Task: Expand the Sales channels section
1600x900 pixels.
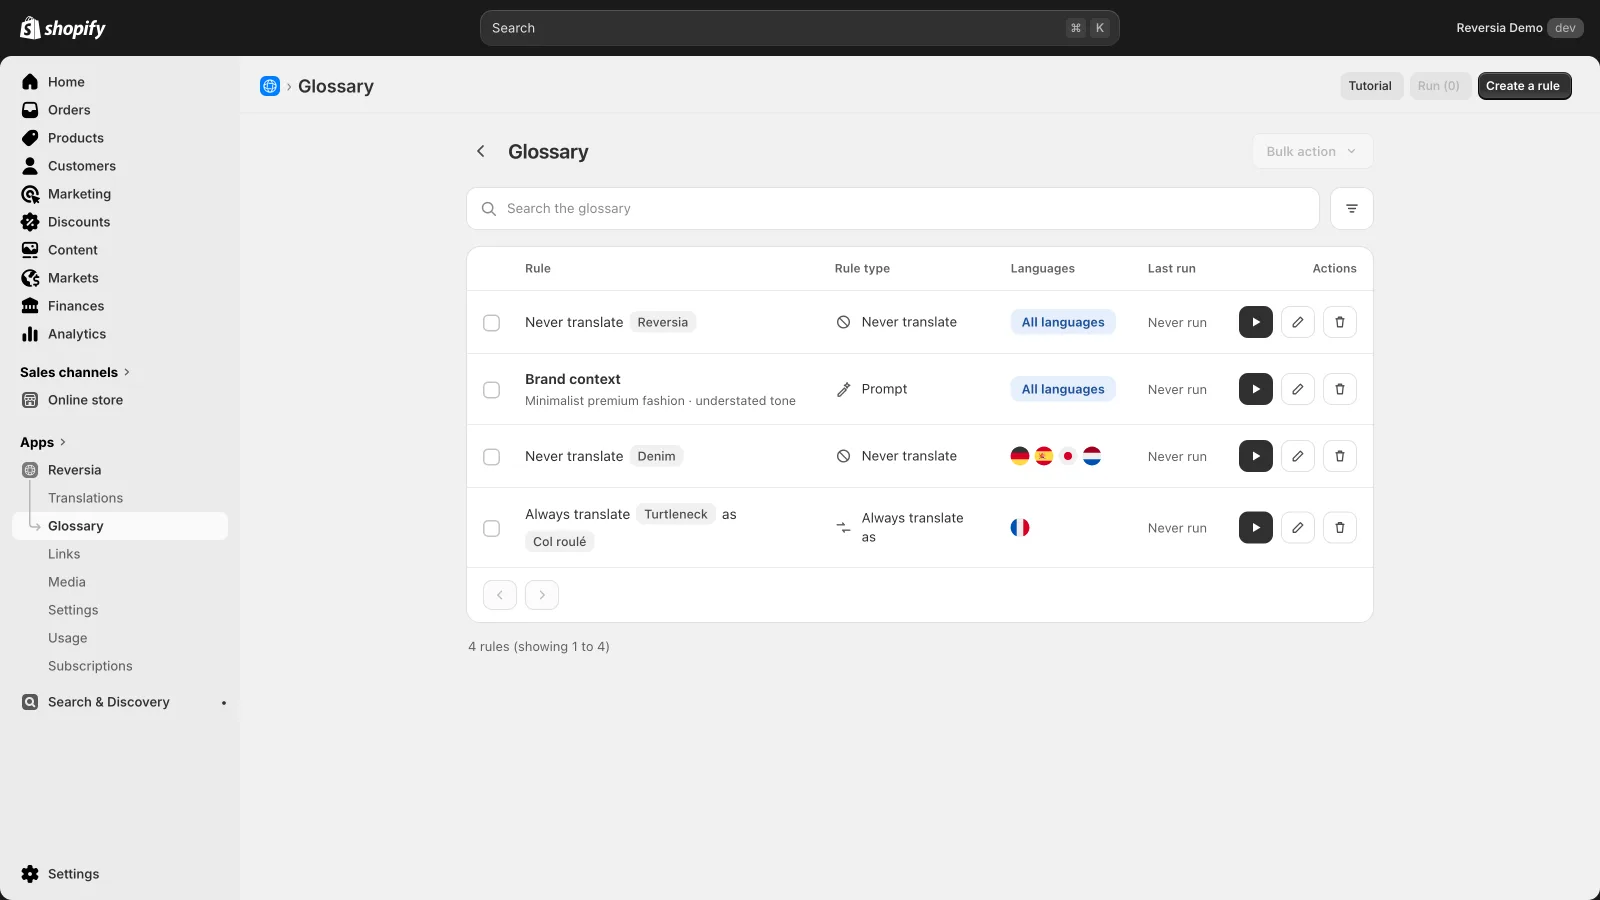Action: pos(75,372)
